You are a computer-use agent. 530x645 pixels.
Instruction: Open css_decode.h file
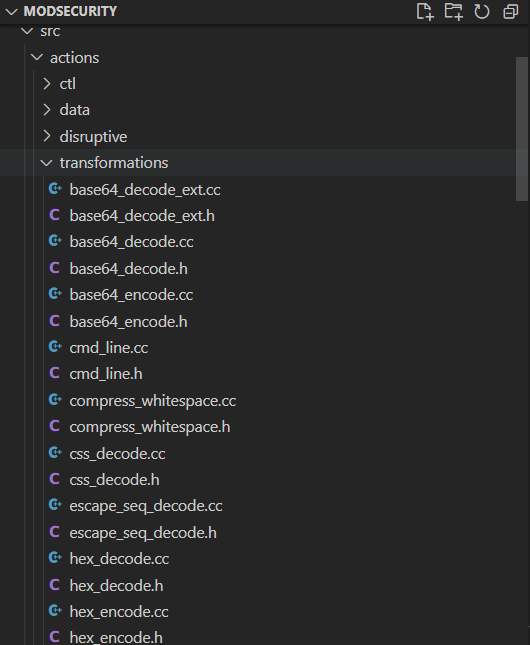point(114,480)
